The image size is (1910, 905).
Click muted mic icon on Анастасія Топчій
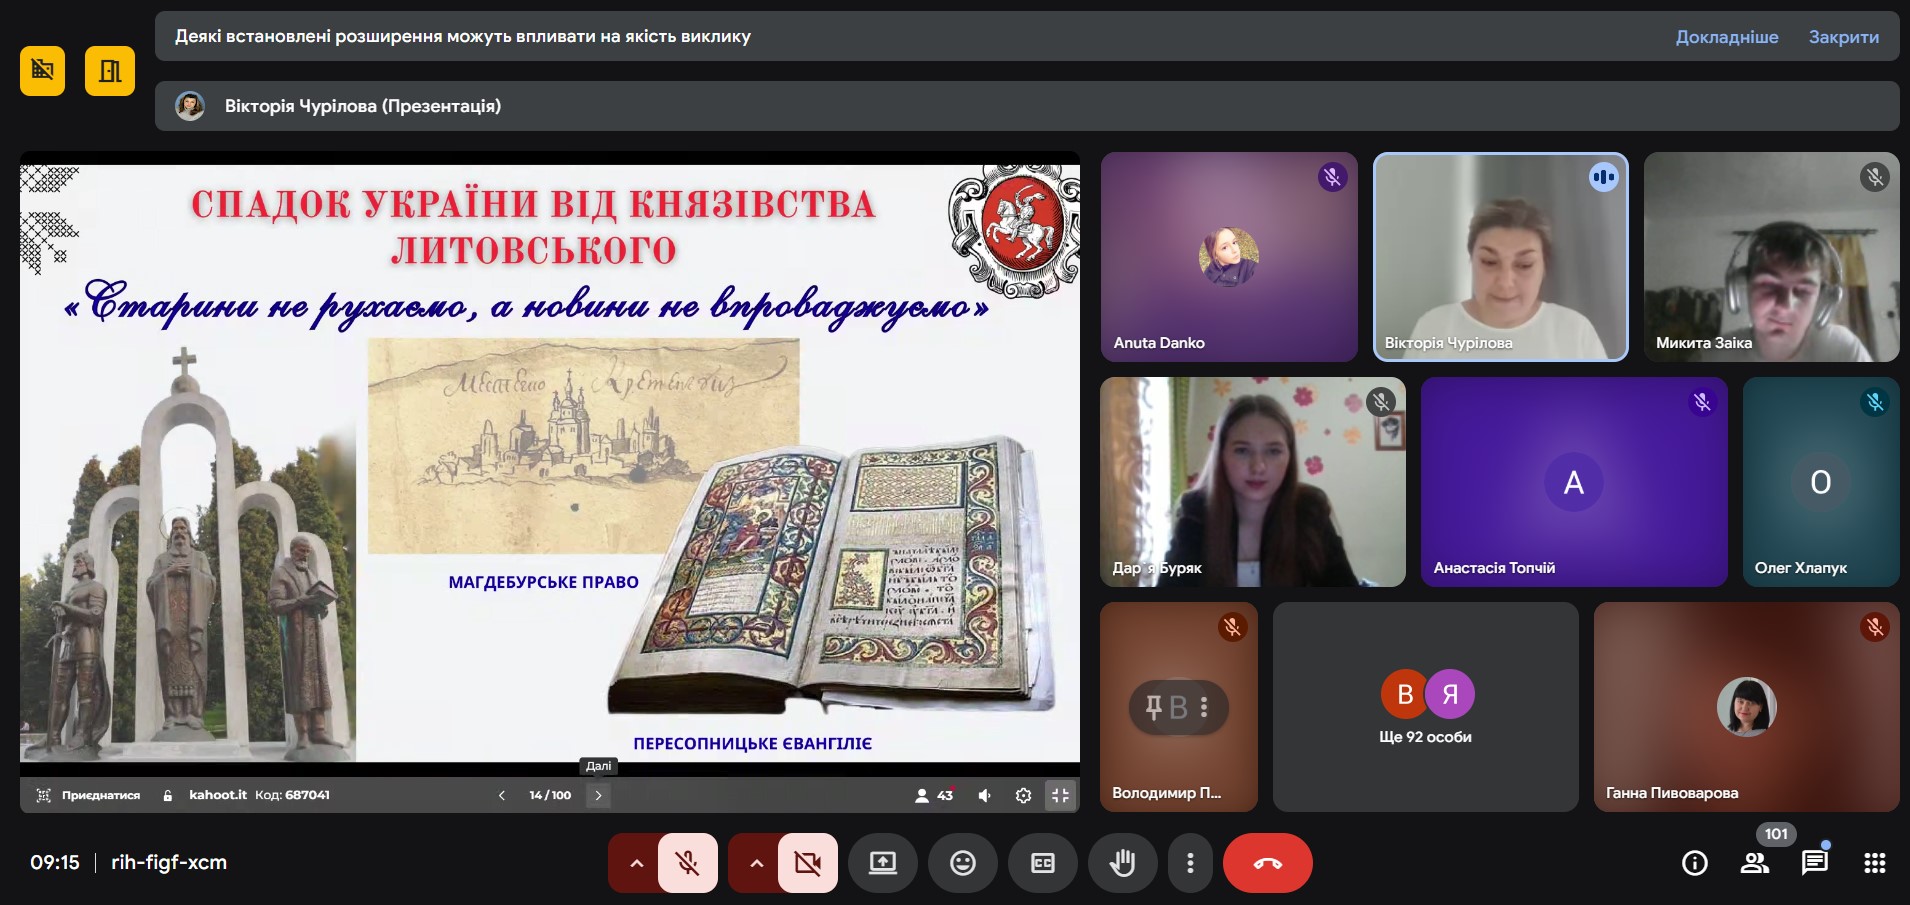click(1702, 402)
